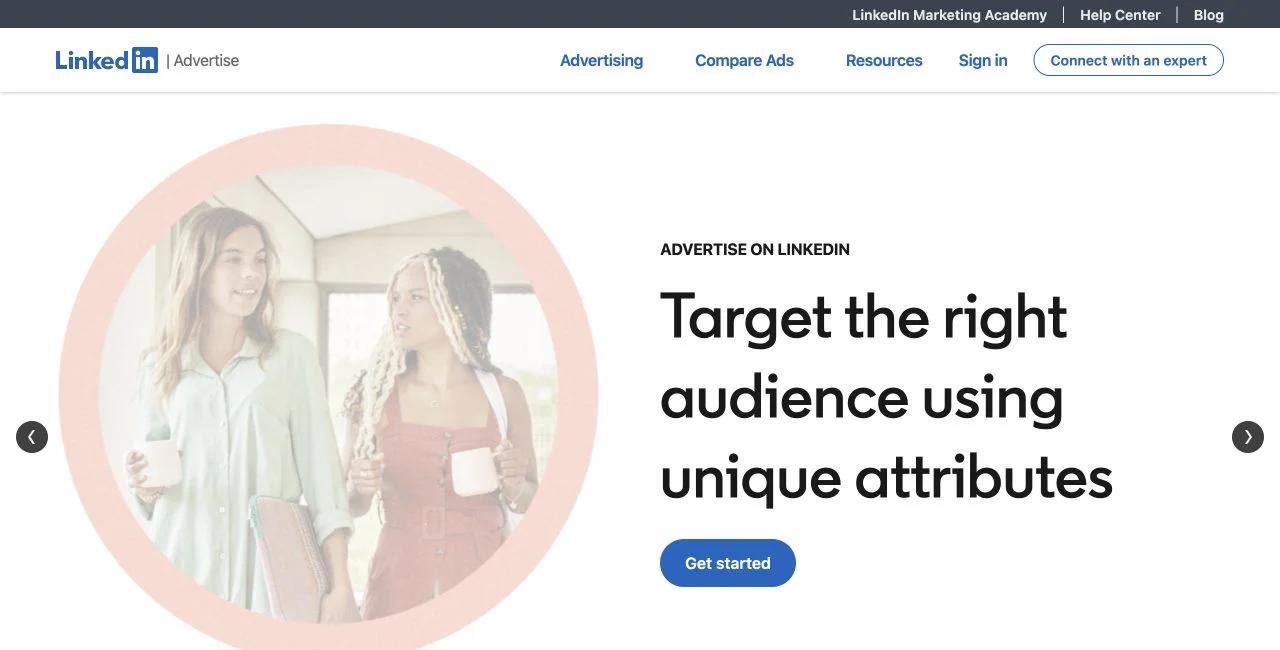Click the Get started button
This screenshot has height=650, width=1280.
click(x=728, y=563)
